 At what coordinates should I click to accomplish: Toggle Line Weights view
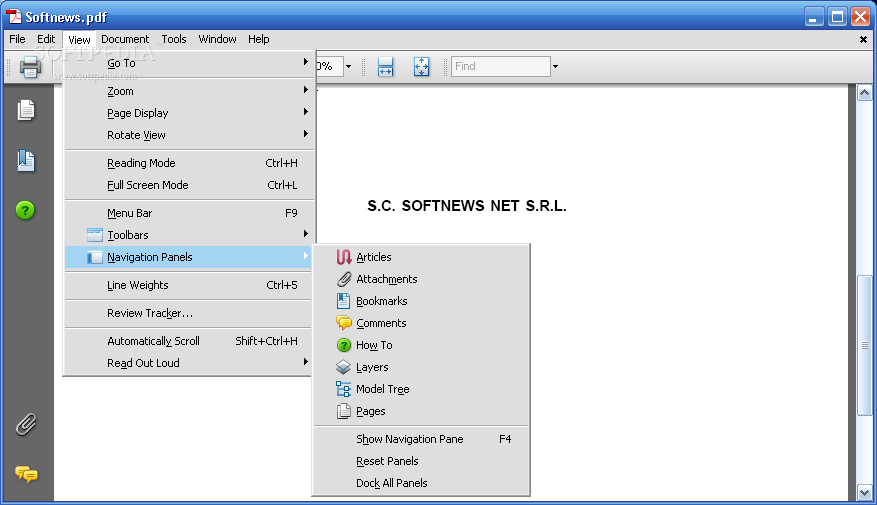pyautogui.click(x=189, y=285)
